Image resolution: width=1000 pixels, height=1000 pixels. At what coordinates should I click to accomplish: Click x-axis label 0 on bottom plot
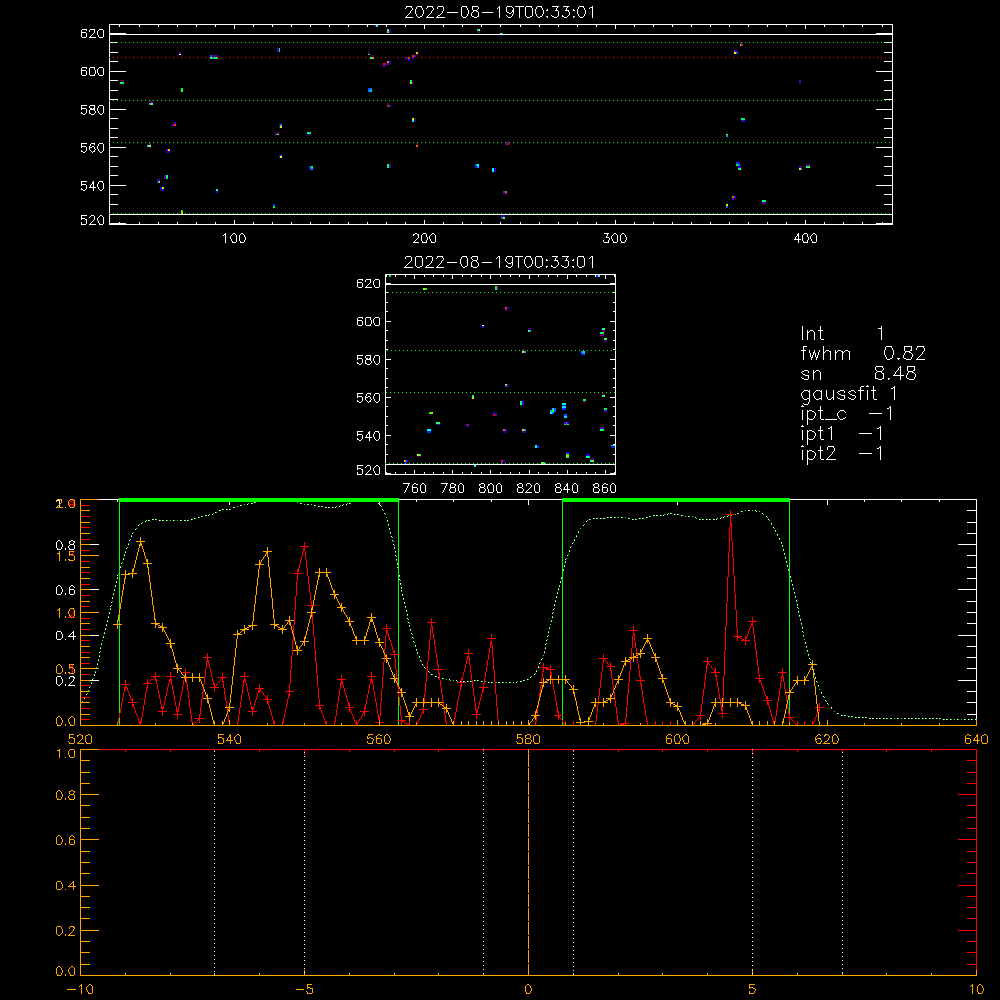coord(528,989)
